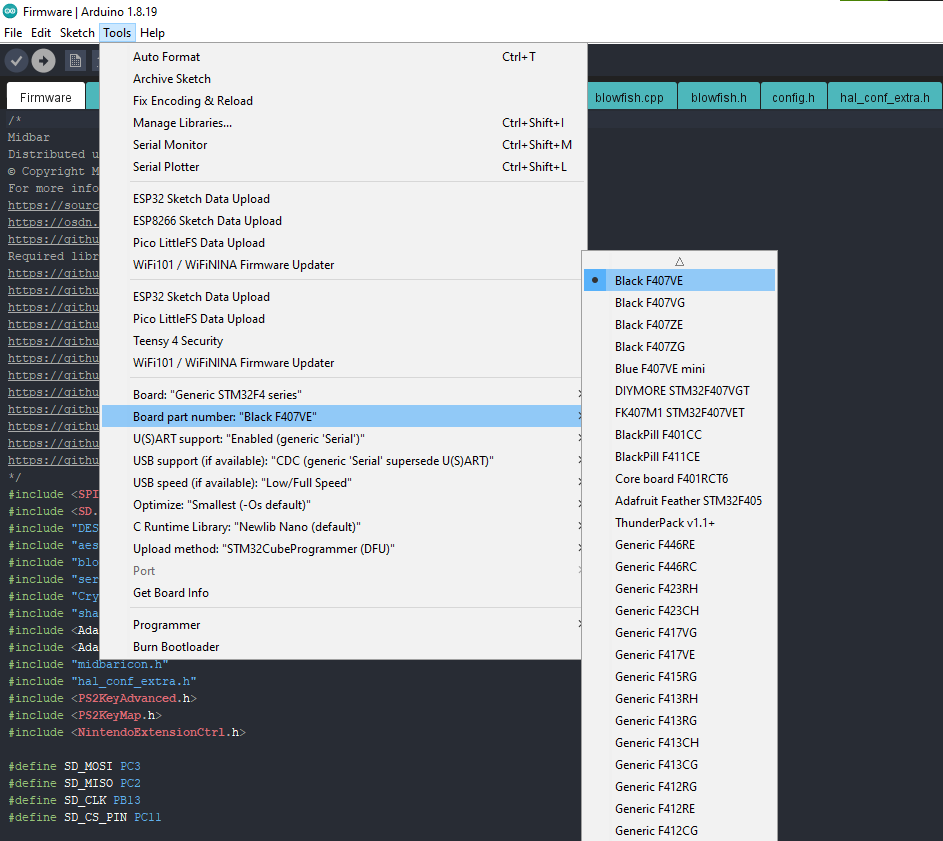Choose ThunderPack v1.1+ board

click(x=680, y=523)
